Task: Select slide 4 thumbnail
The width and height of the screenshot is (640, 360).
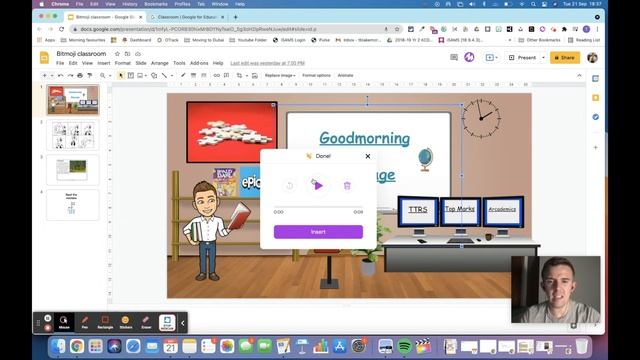Action: (x=73, y=205)
